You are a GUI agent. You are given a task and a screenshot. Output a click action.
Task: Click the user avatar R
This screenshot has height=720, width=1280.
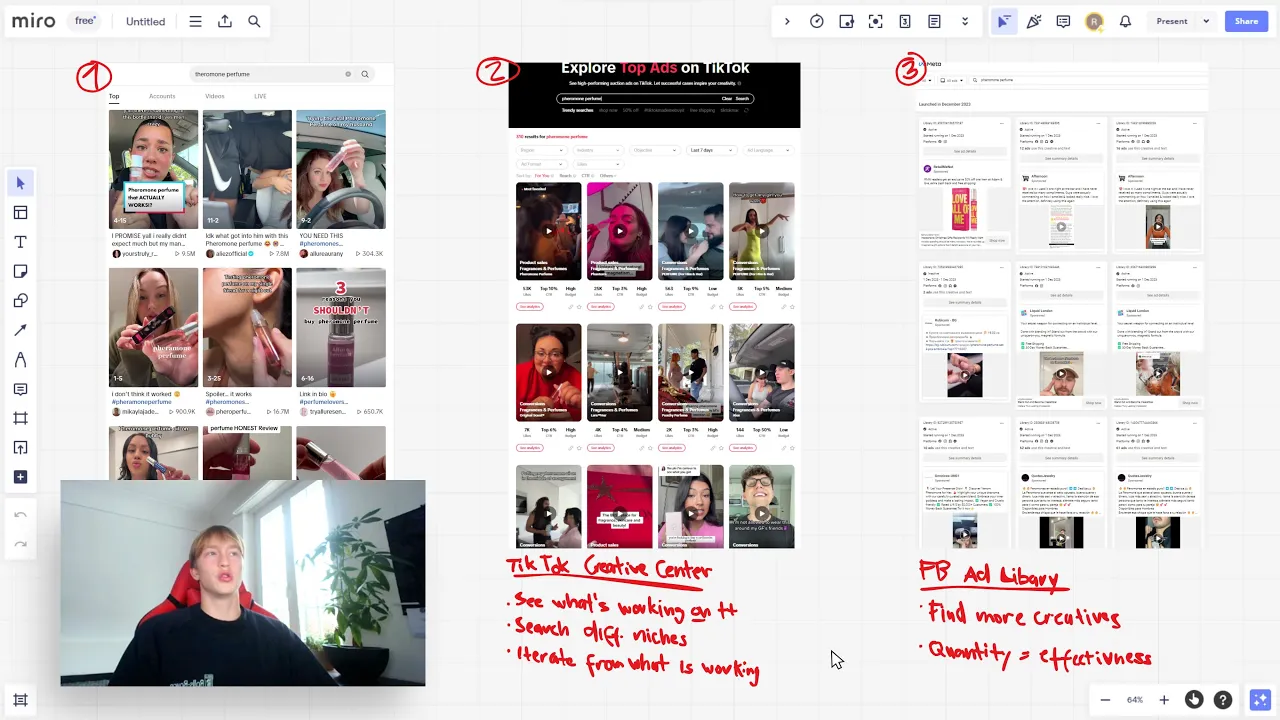click(x=1094, y=21)
